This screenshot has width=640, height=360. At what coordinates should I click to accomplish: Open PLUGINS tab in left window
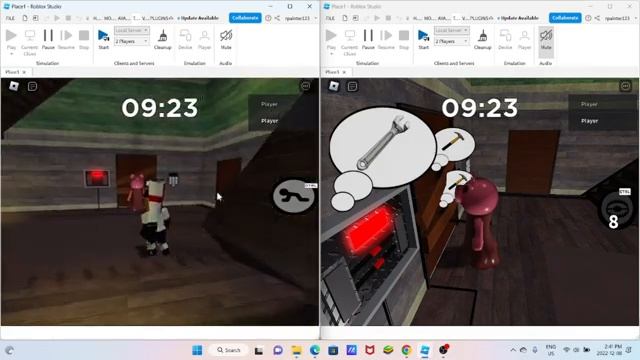160,18
